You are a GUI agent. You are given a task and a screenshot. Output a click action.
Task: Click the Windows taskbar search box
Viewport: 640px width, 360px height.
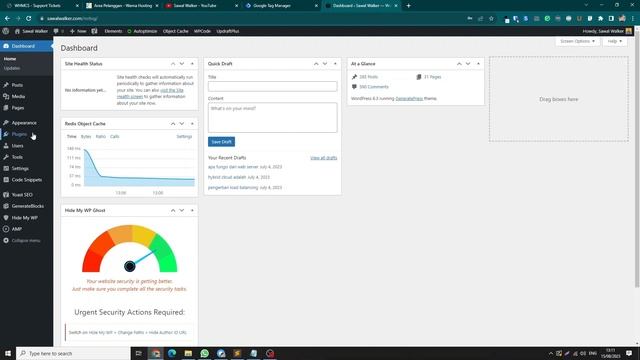(73, 353)
